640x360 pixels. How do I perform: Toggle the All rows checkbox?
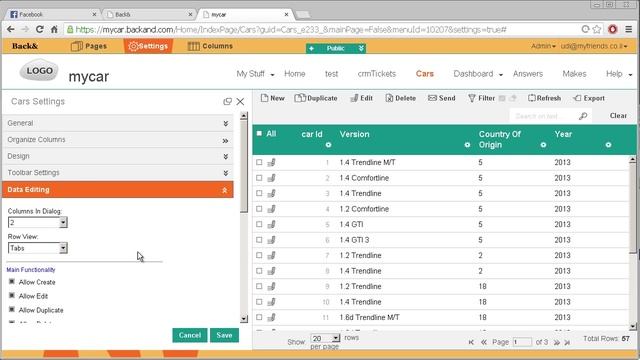coord(259,133)
